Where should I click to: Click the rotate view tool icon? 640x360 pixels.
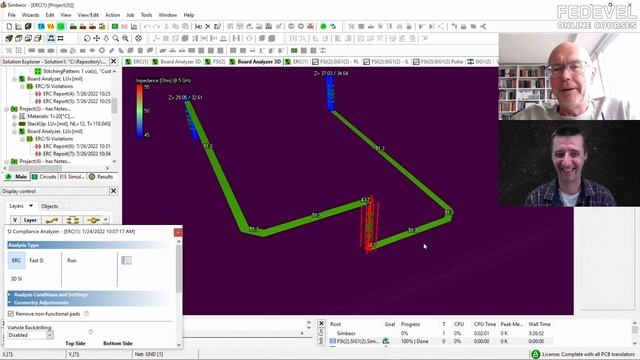[x=87, y=38]
